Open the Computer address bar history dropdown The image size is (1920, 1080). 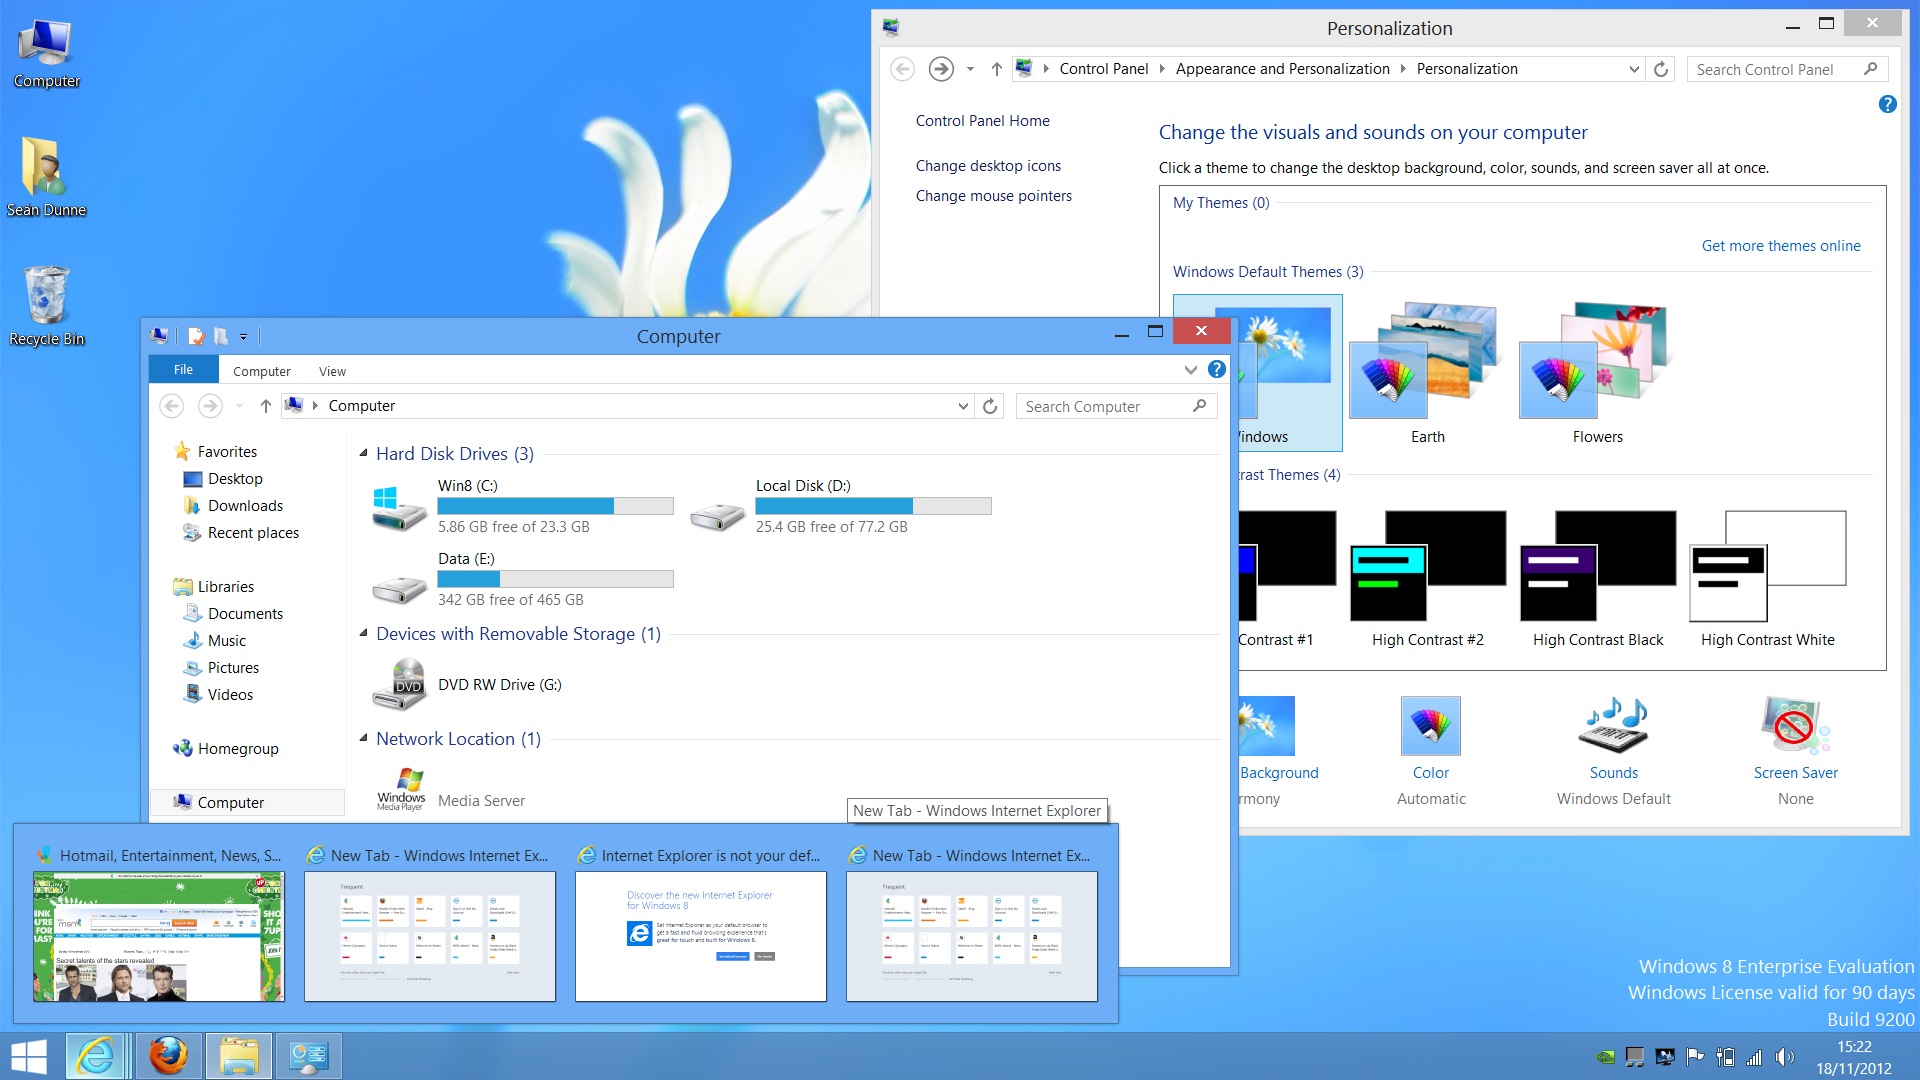[x=963, y=406]
